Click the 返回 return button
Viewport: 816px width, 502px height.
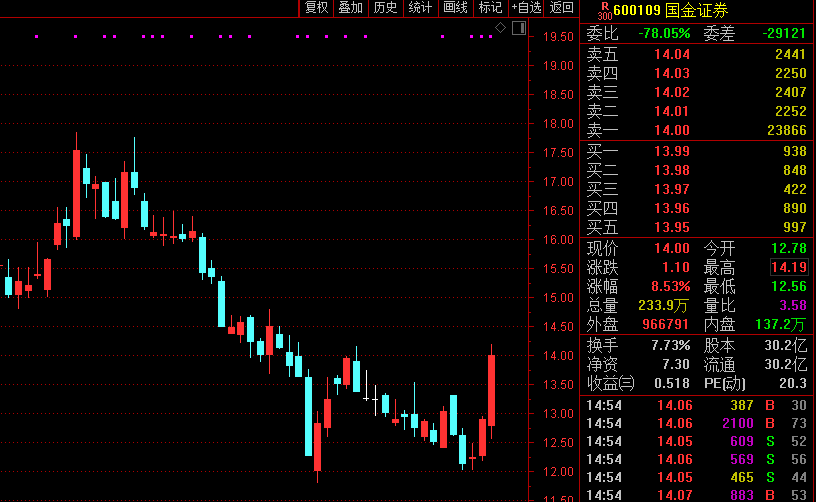coord(562,8)
